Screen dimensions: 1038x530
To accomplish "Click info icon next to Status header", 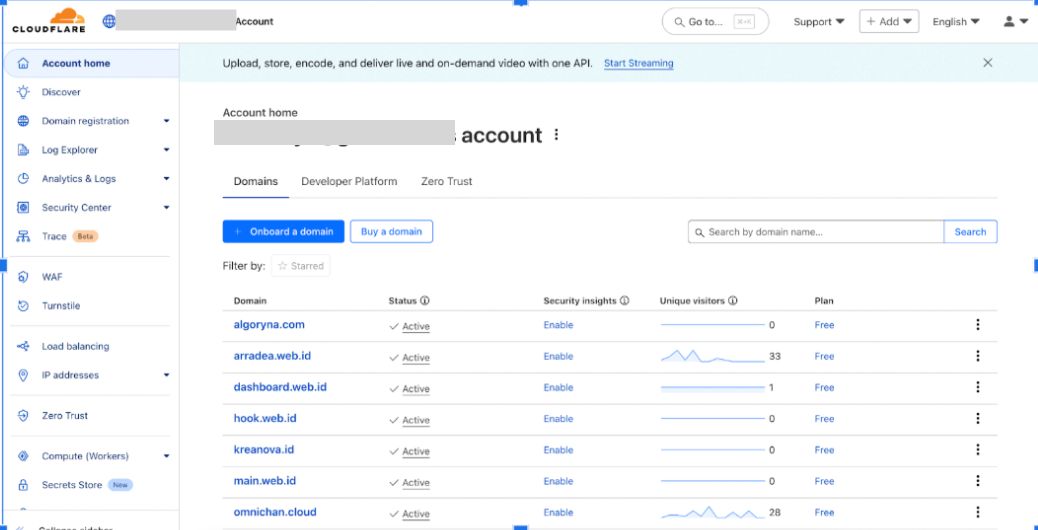I will [x=425, y=301].
